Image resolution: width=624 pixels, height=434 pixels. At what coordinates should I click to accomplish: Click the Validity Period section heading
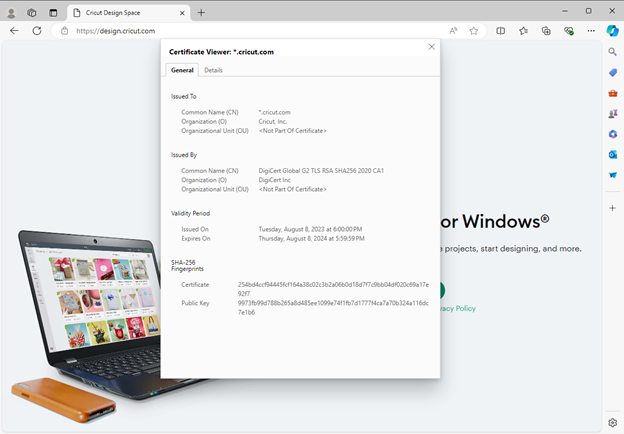(x=190, y=213)
